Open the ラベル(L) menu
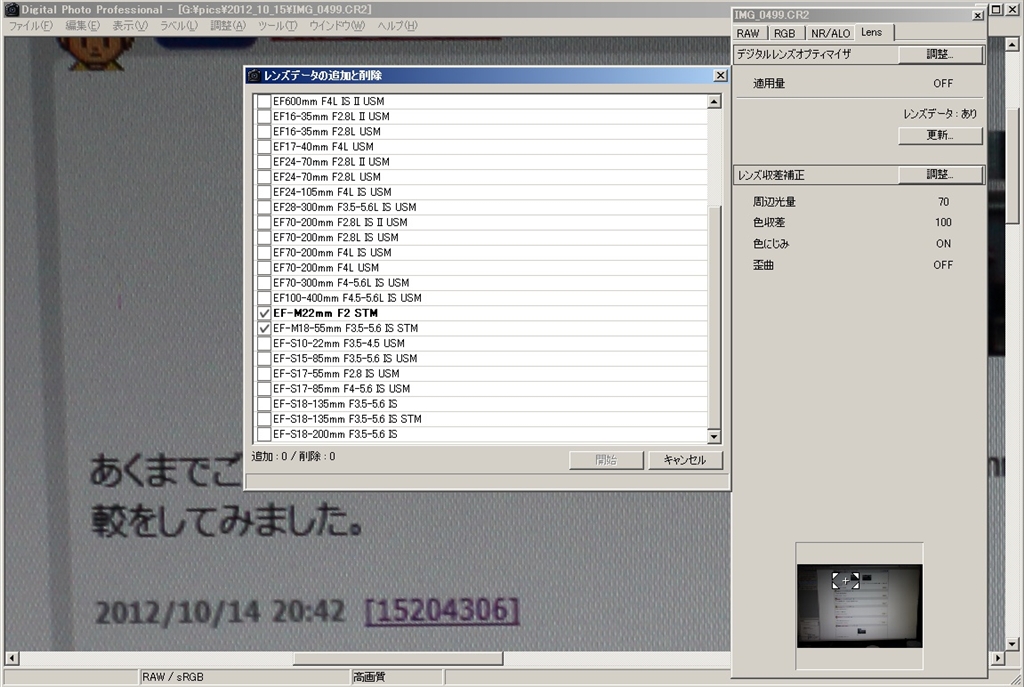The image size is (1024, 687). 178,25
